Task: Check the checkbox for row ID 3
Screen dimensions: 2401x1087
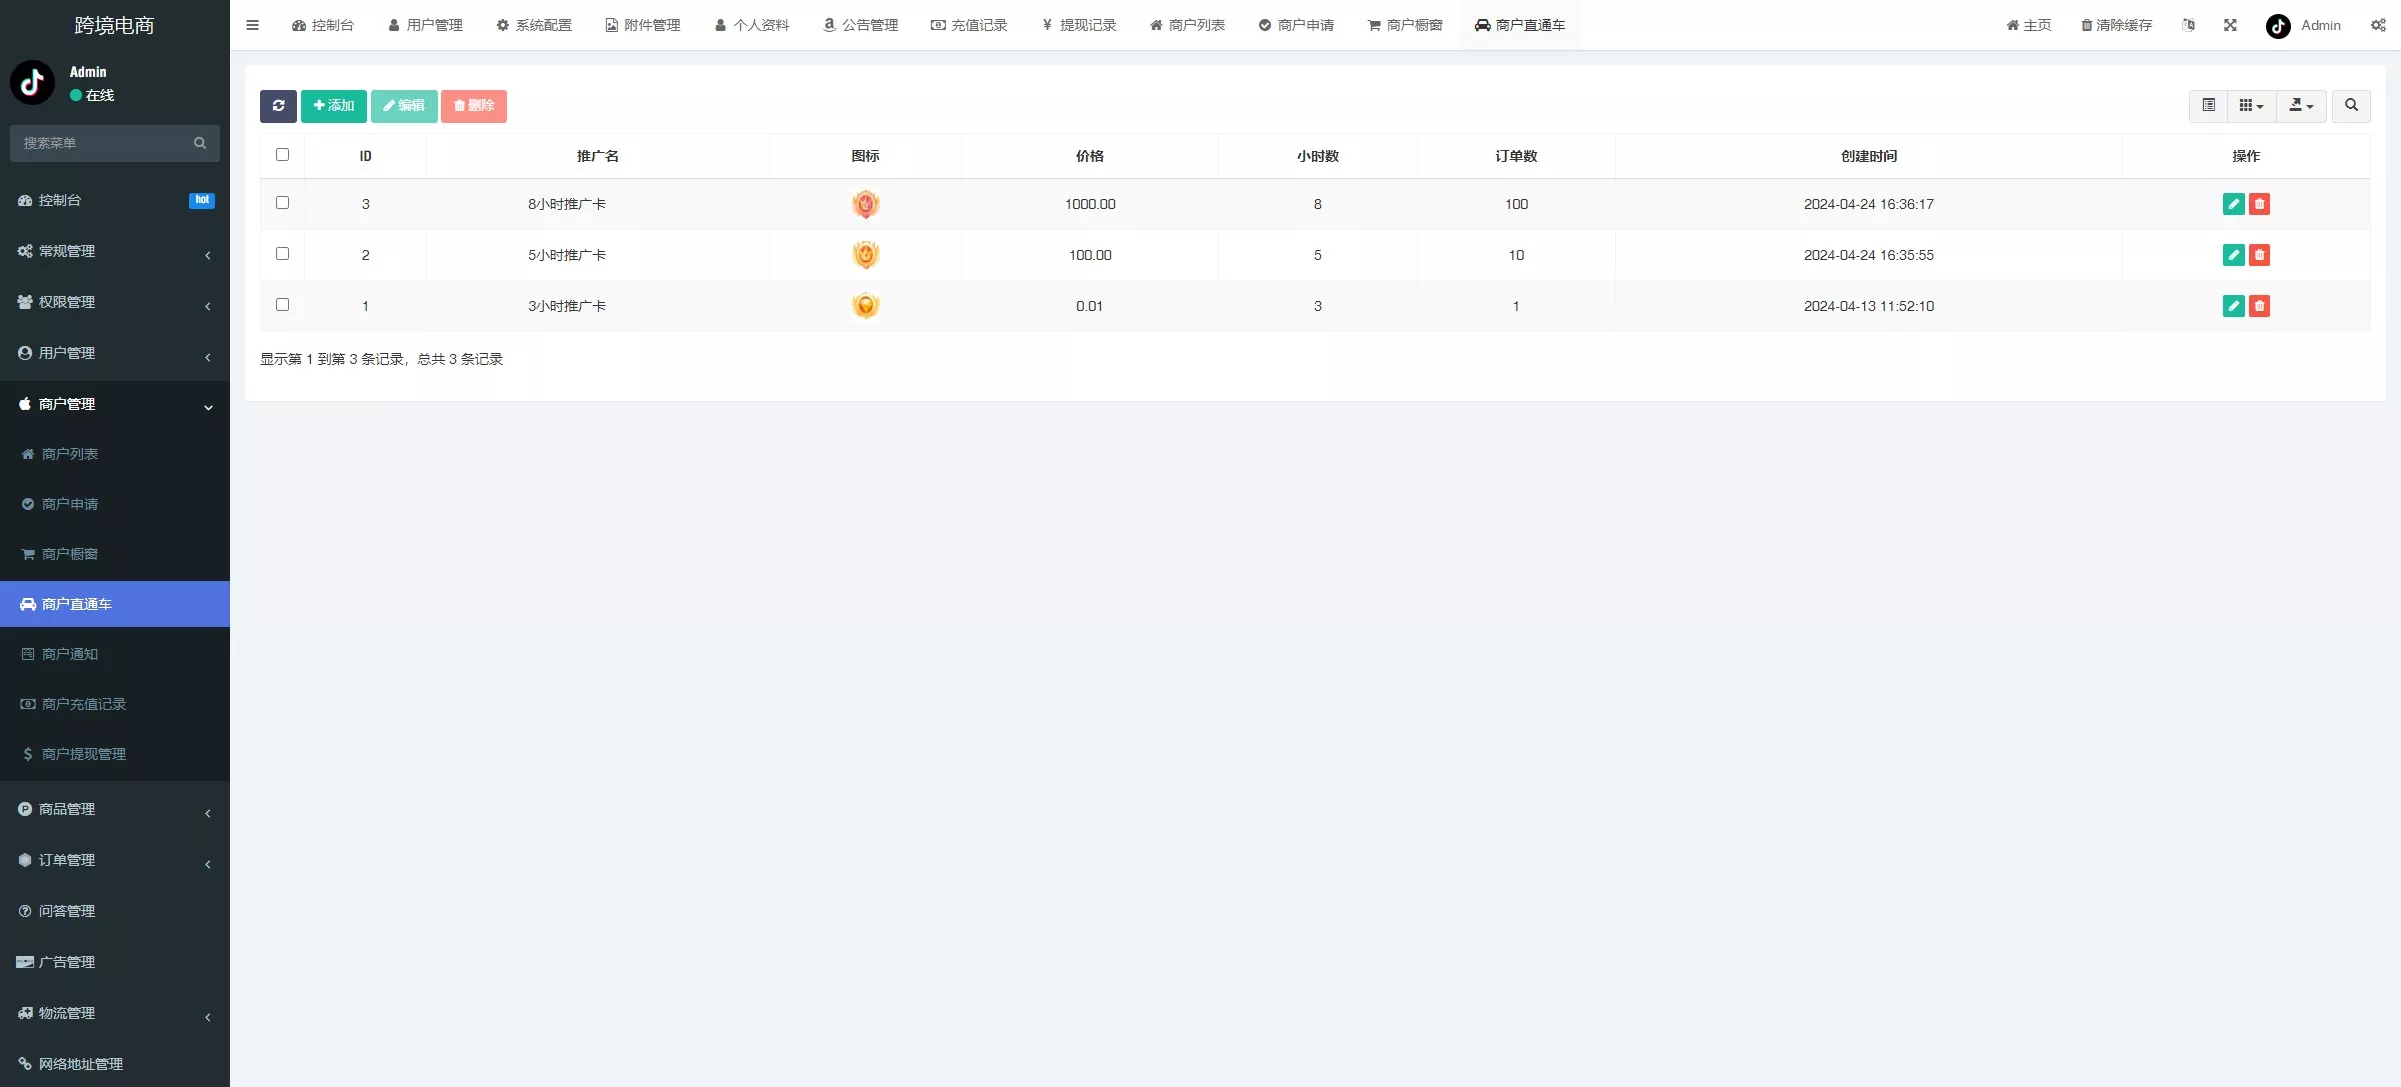Action: pos(282,203)
